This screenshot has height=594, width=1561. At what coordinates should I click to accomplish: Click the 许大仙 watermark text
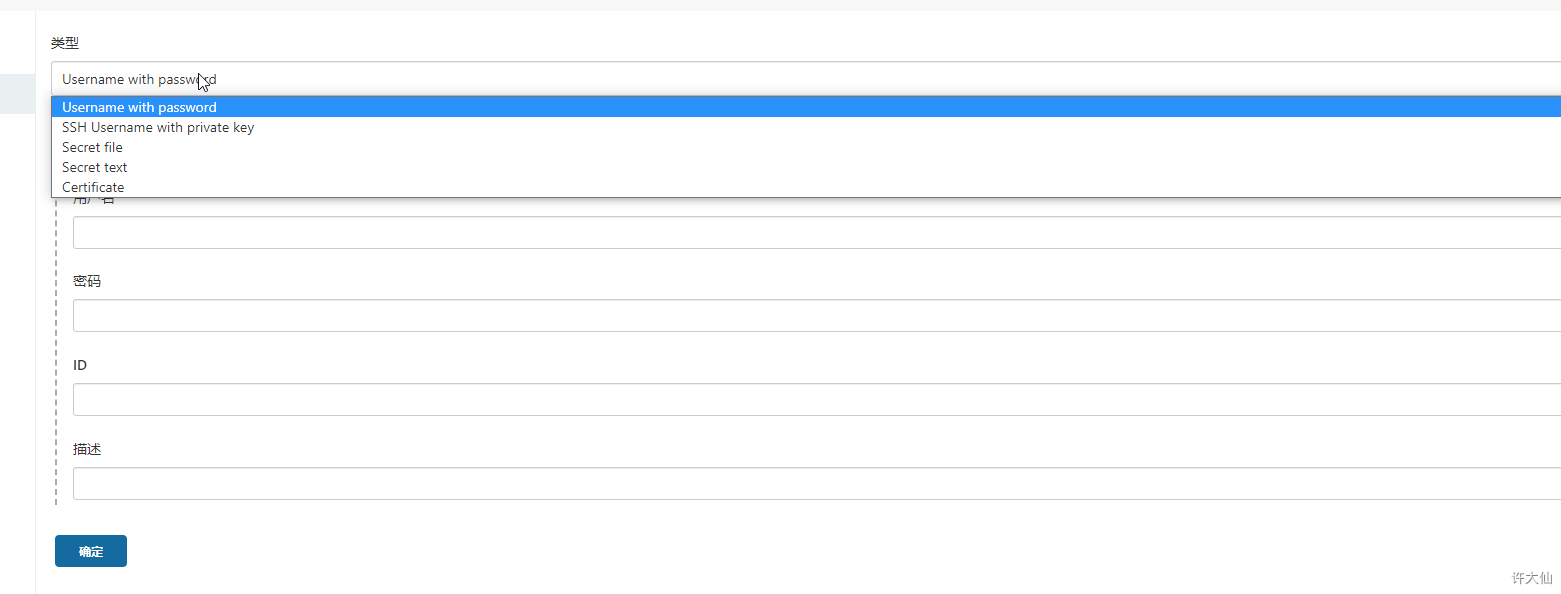pos(1531,578)
